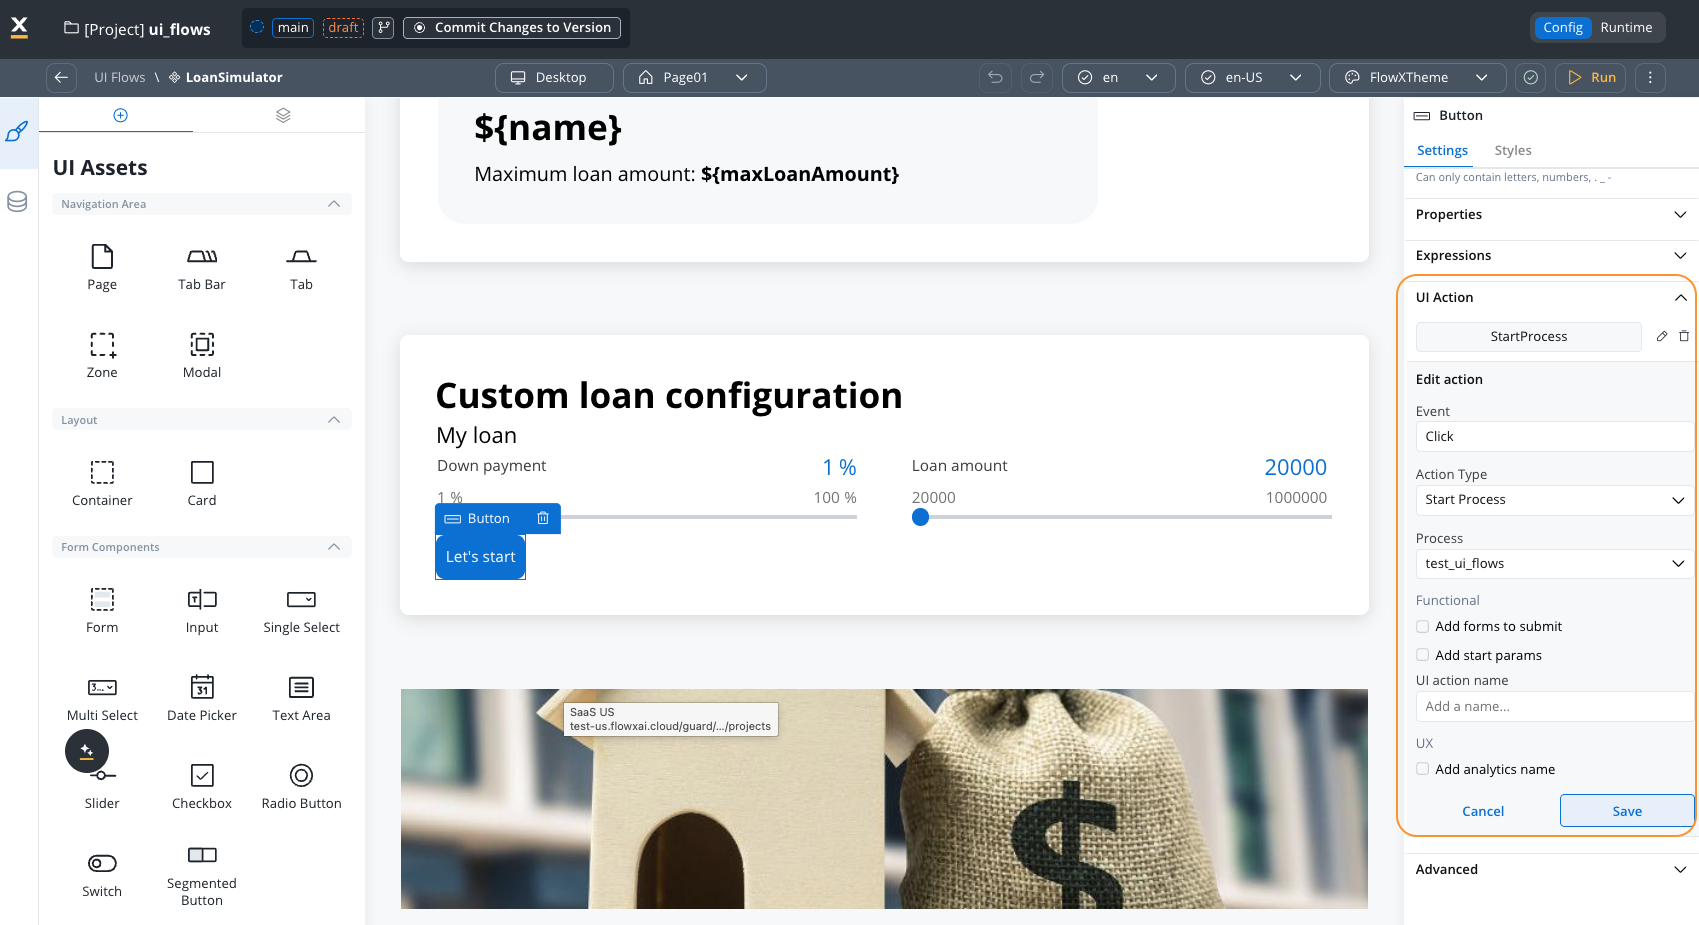Viewport: 1699px width, 925px height.
Task: Click the Loan amount slider handle
Action: coord(920,517)
